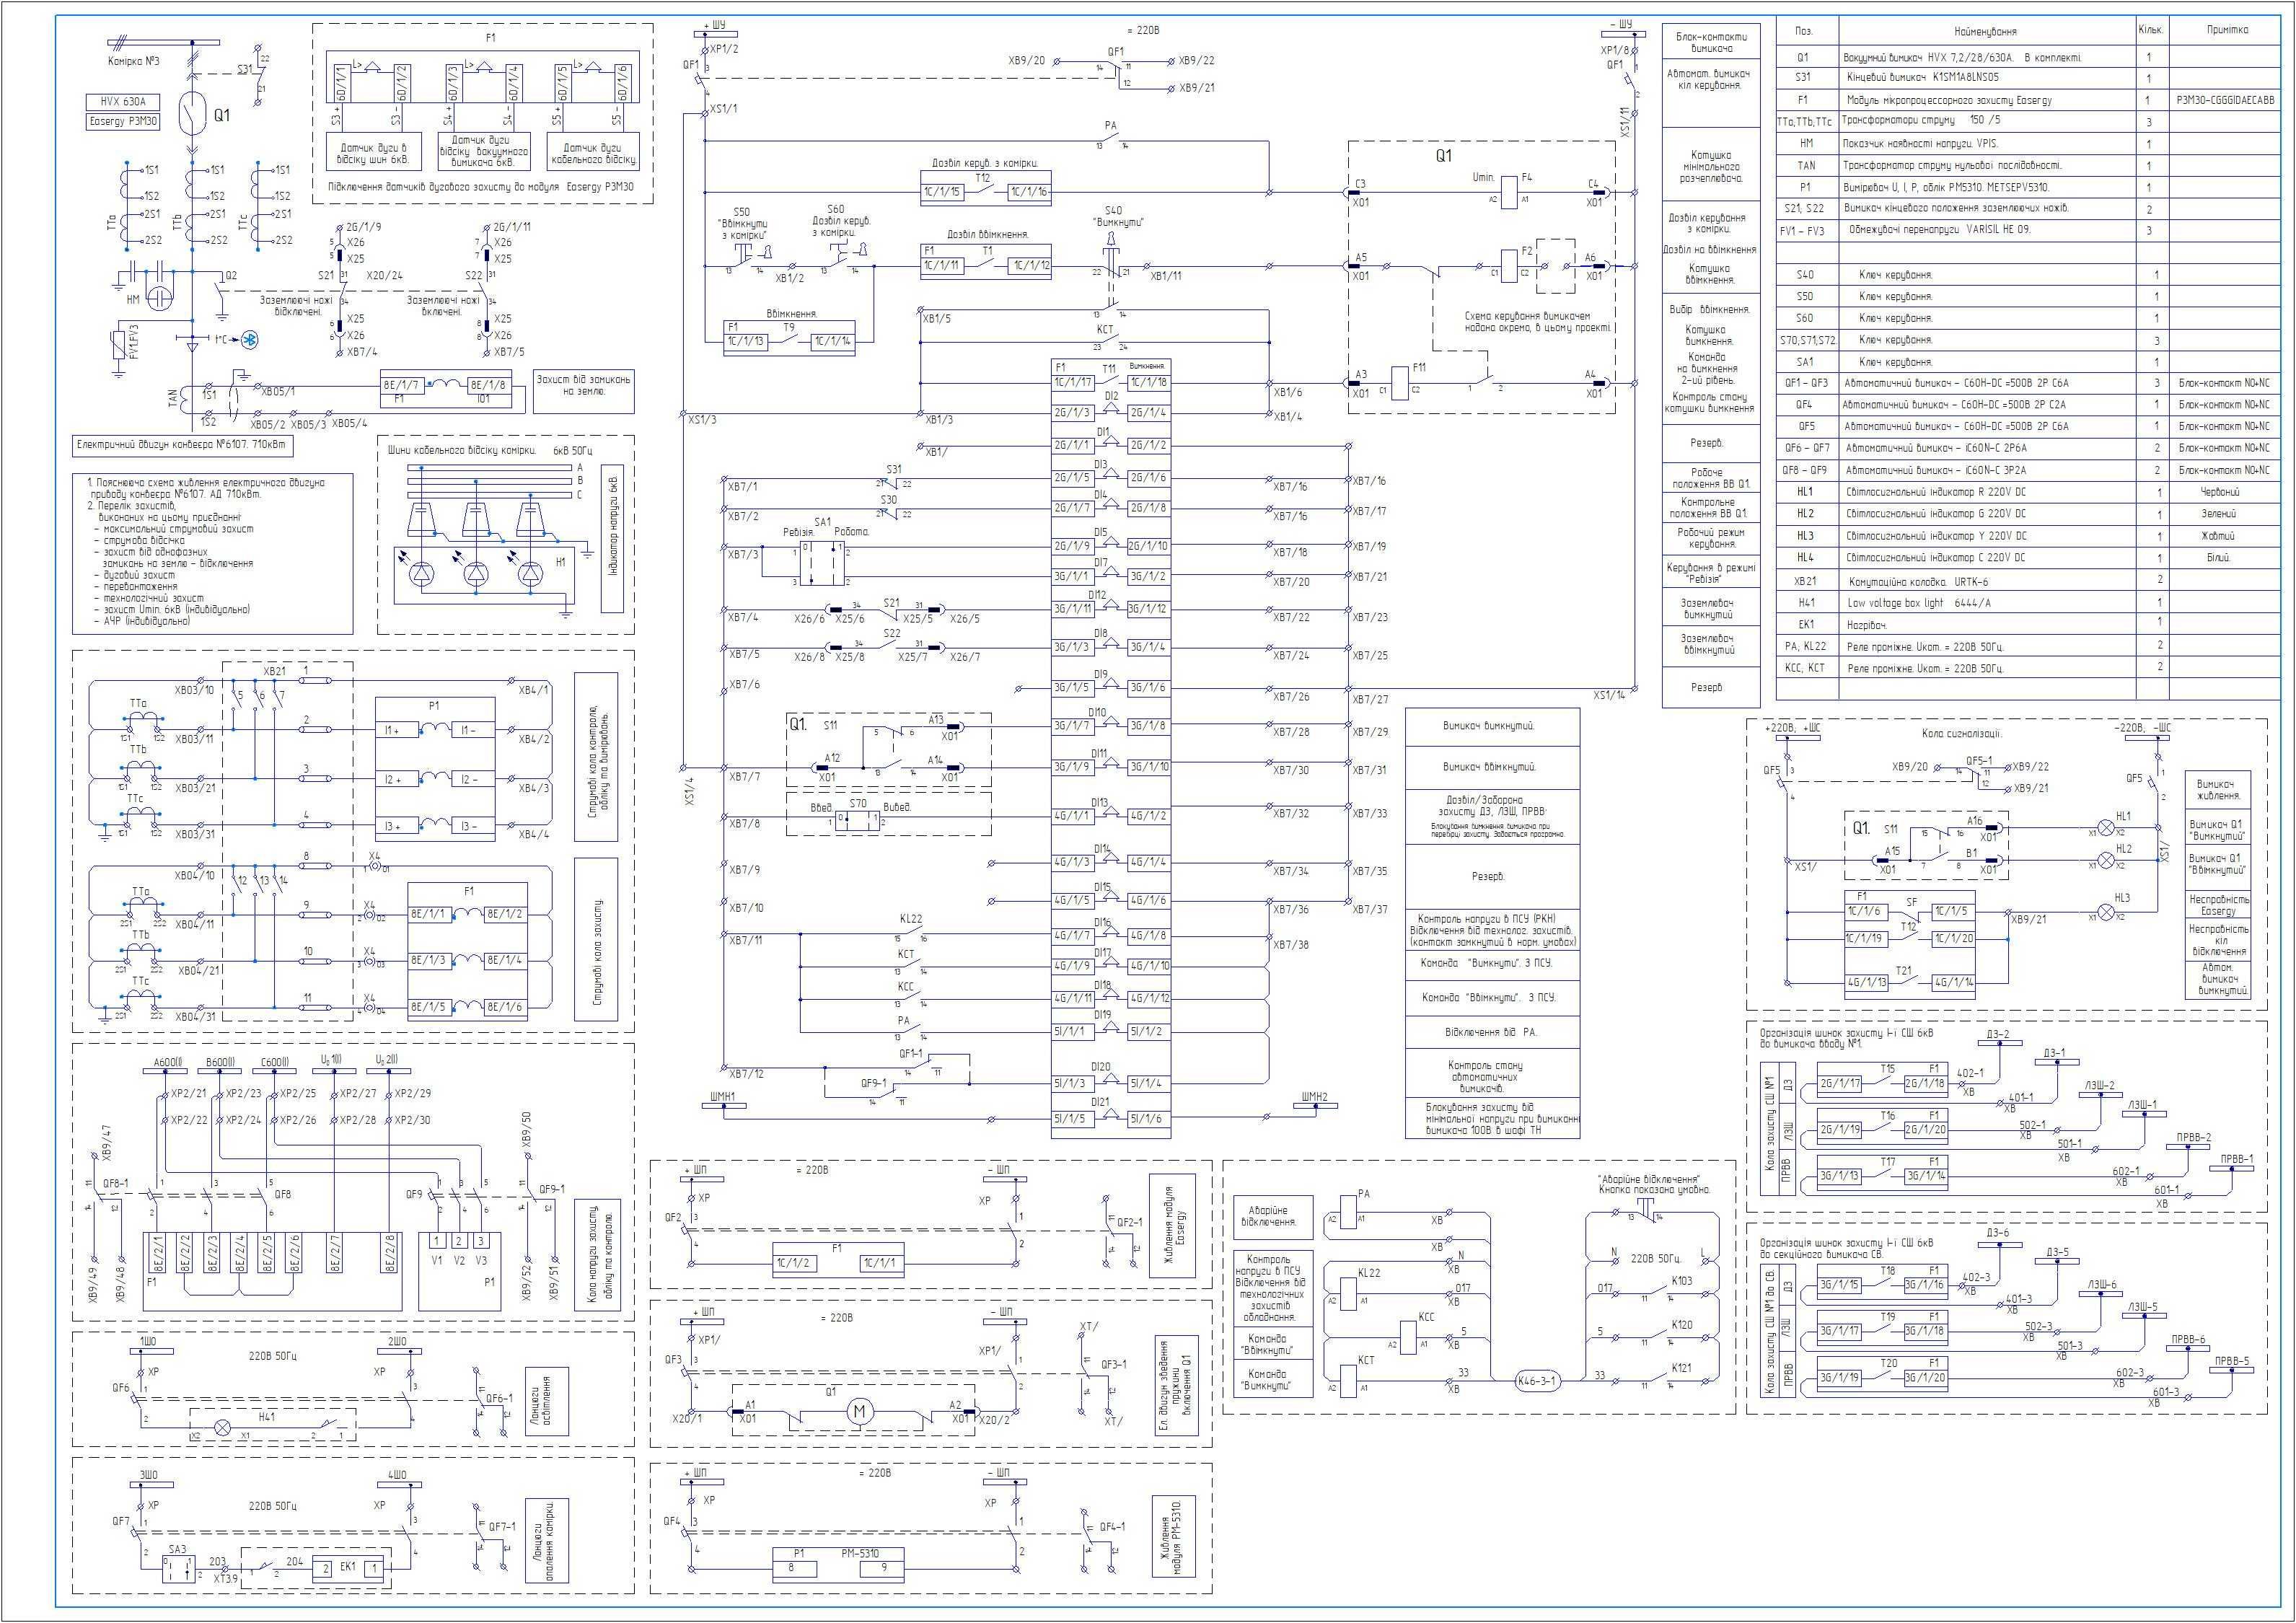Select 'P3M30-CGGGIDAECABB' note cell

(x=2224, y=100)
